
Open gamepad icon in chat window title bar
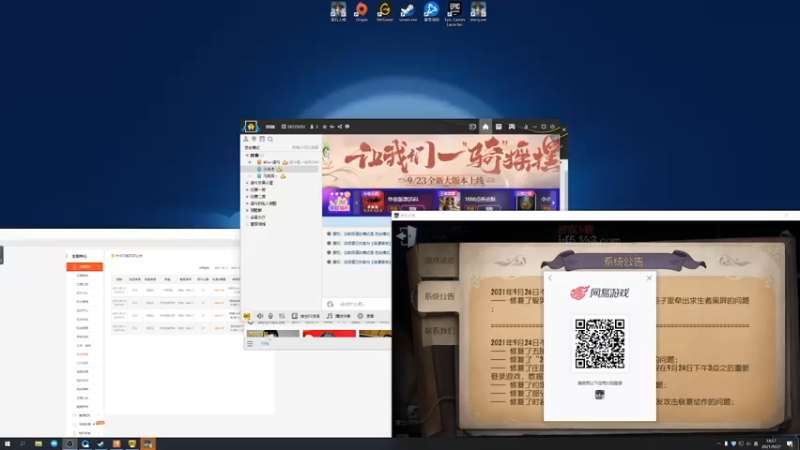512,127
